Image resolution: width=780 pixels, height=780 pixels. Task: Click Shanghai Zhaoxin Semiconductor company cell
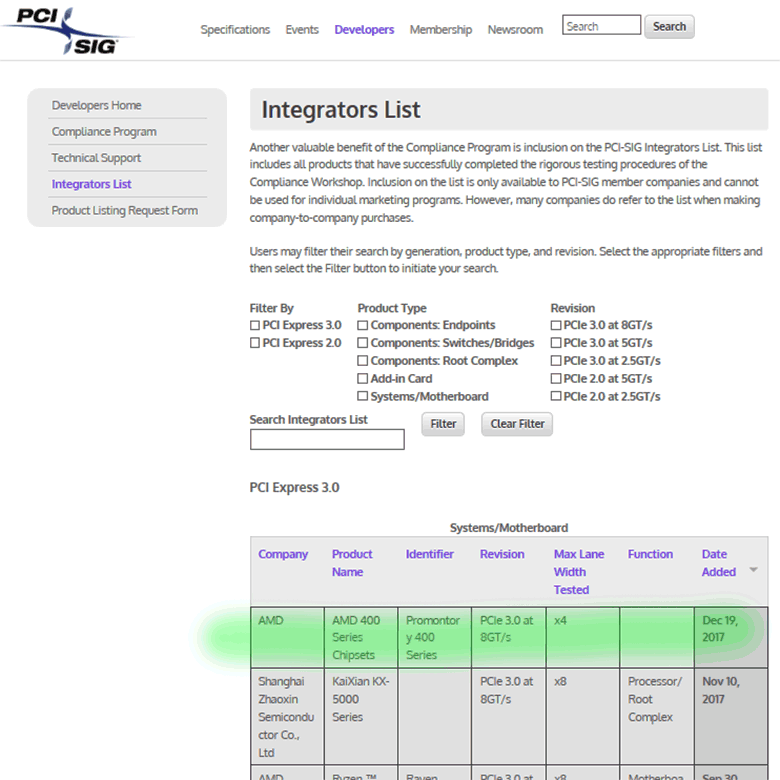click(287, 717)
